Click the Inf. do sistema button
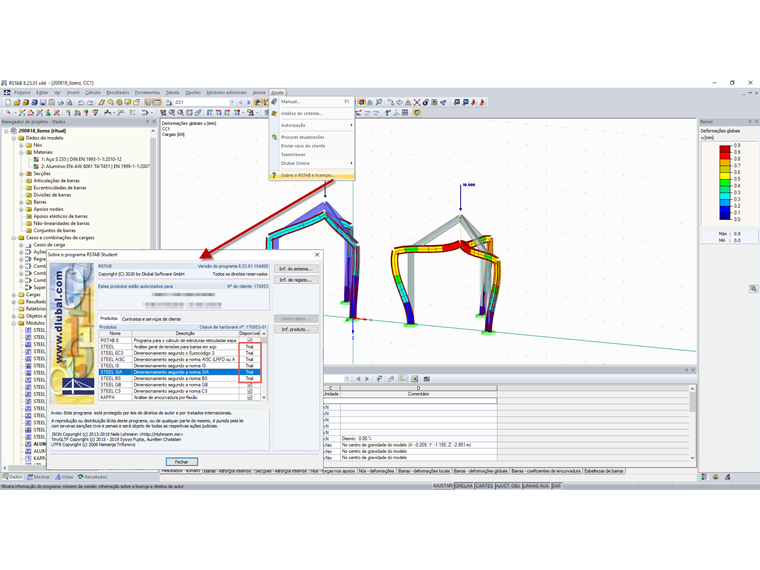Image resolution: width=760 pixels, height=570 pixels. click(x=296, y=269)
